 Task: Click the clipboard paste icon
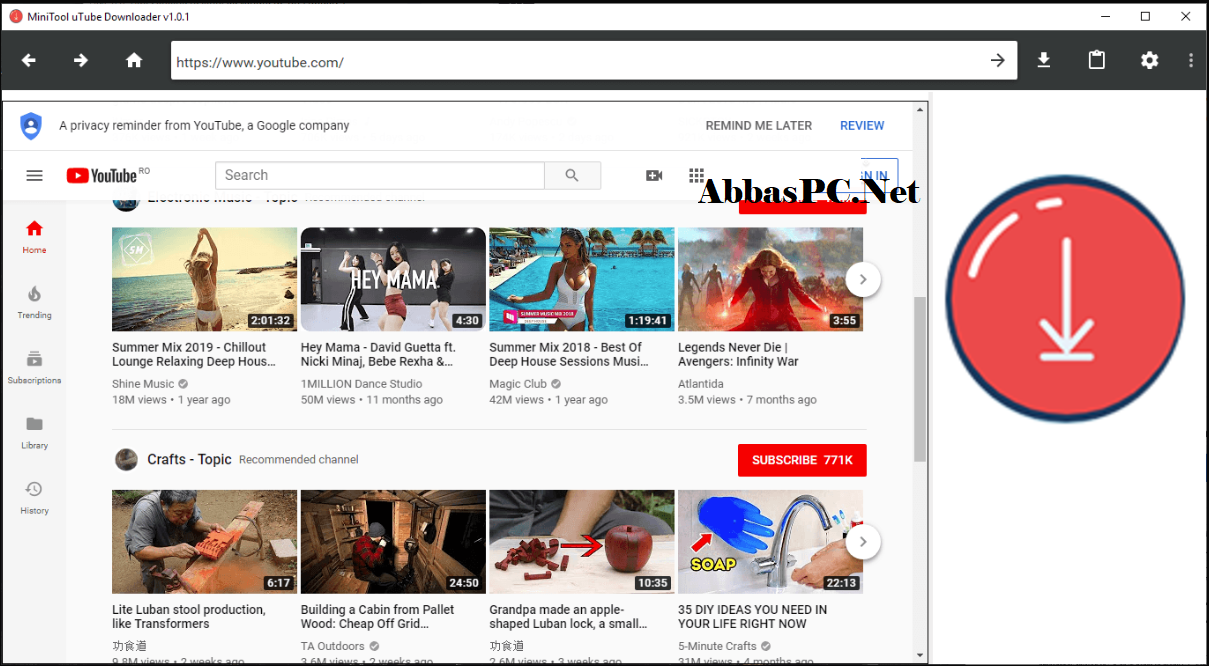1097,61
